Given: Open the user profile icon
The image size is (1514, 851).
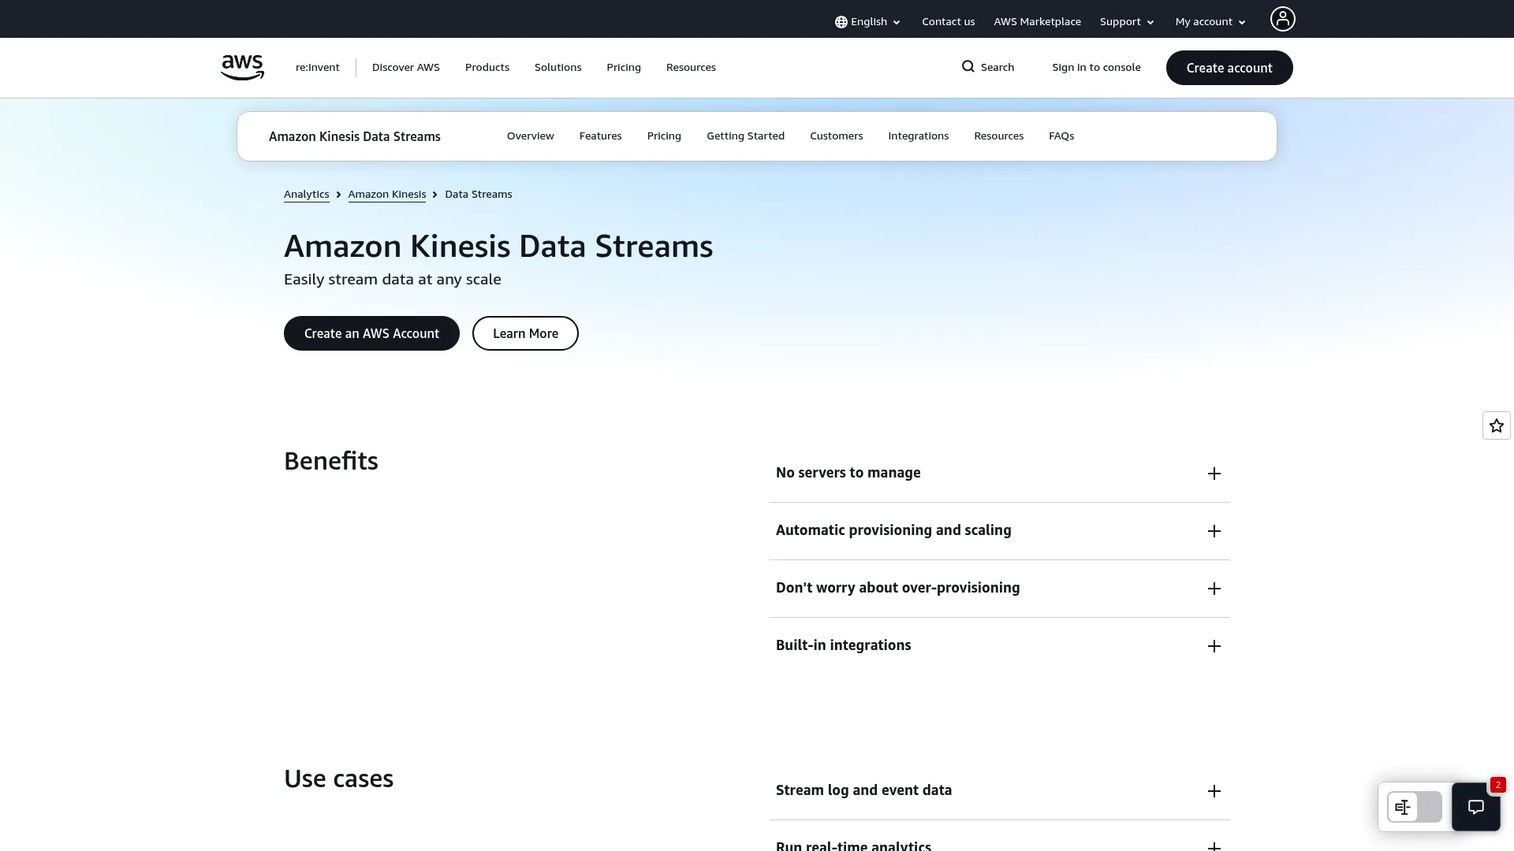Looking at the screenshot, I should 1282,19.
